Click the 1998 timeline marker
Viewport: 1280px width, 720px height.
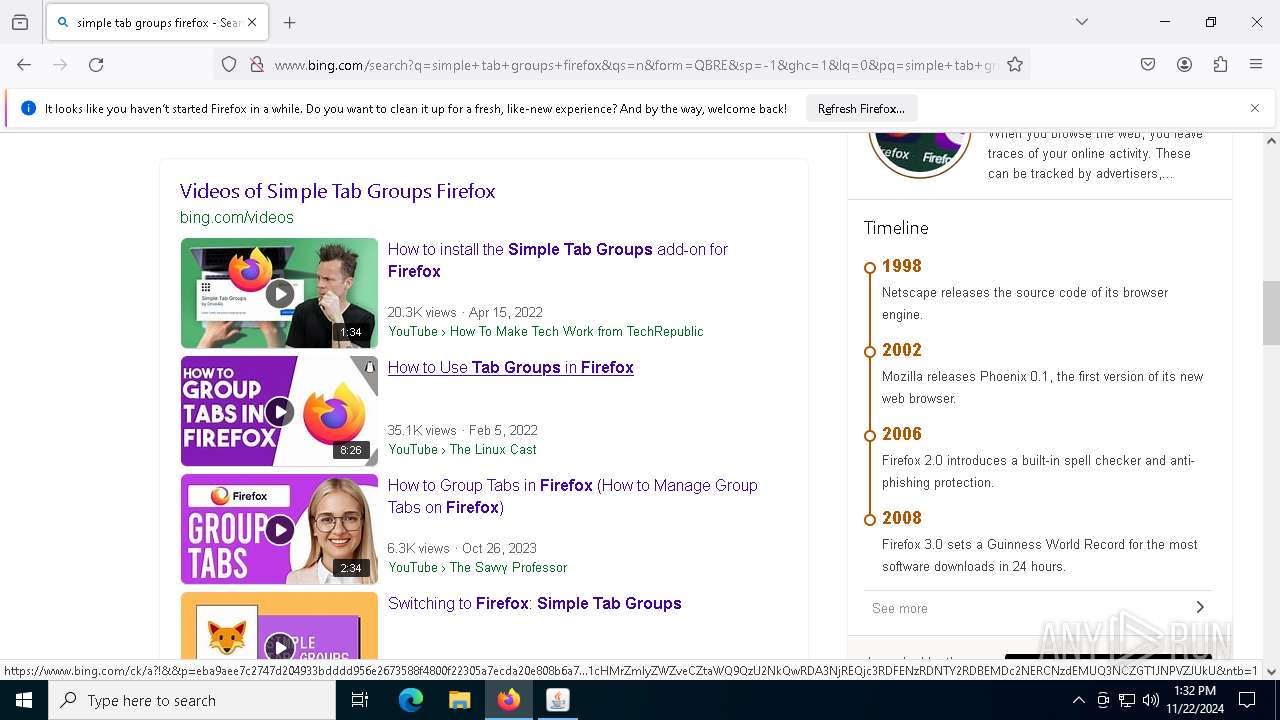coord(870,267)
